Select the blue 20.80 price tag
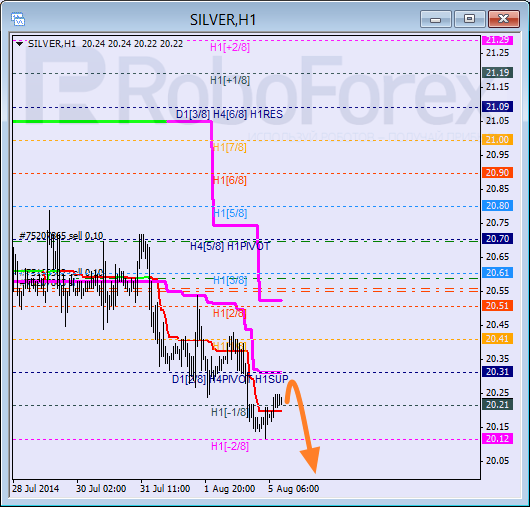Screen dimensions: 530x507 coord(497,206)
